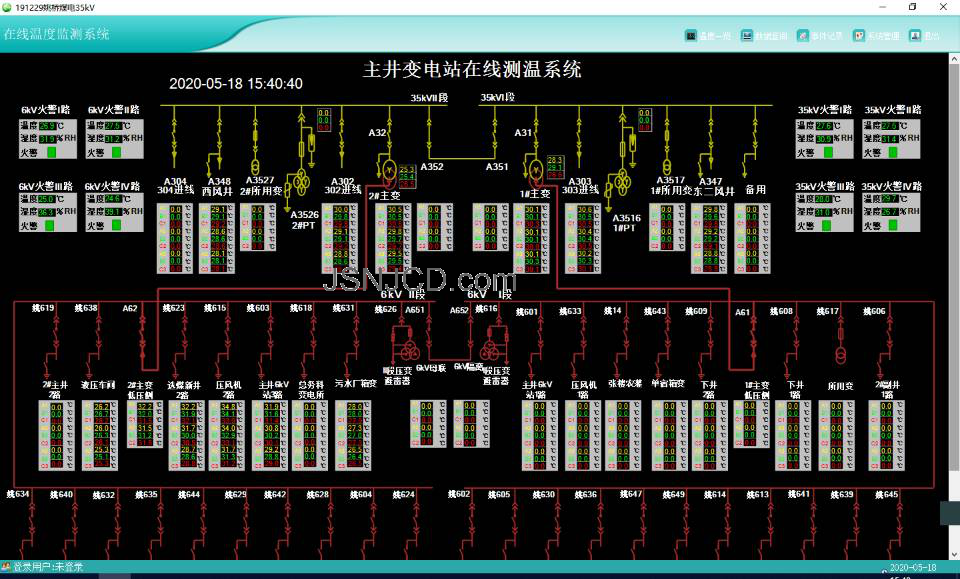Viewport: 960px width, 579px height.
Task: Click the vertical scrollbar up arrow
Action: coord(954,59)
